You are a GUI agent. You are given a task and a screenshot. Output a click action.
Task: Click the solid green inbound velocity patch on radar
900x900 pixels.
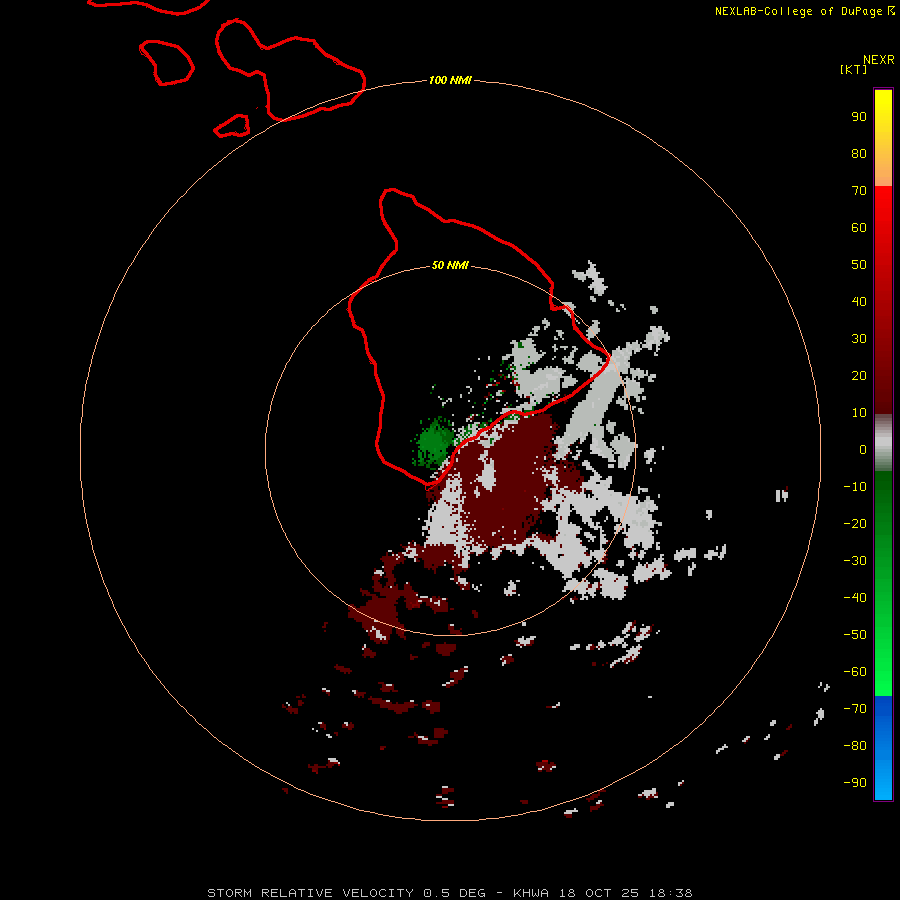[432, 443]
